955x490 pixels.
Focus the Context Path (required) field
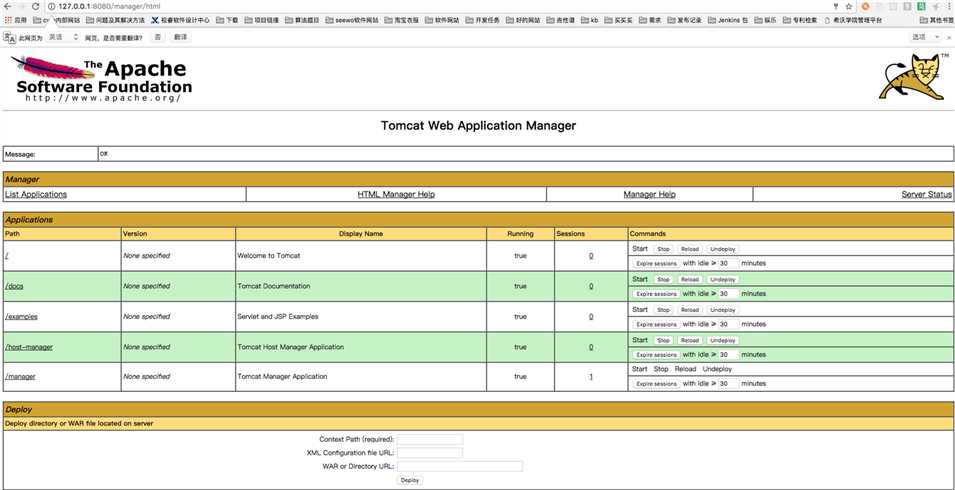point(430,439)
